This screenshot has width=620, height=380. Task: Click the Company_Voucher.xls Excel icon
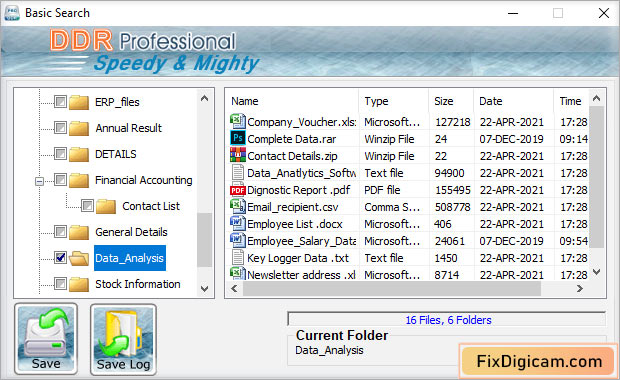click(x=238, y=121)
